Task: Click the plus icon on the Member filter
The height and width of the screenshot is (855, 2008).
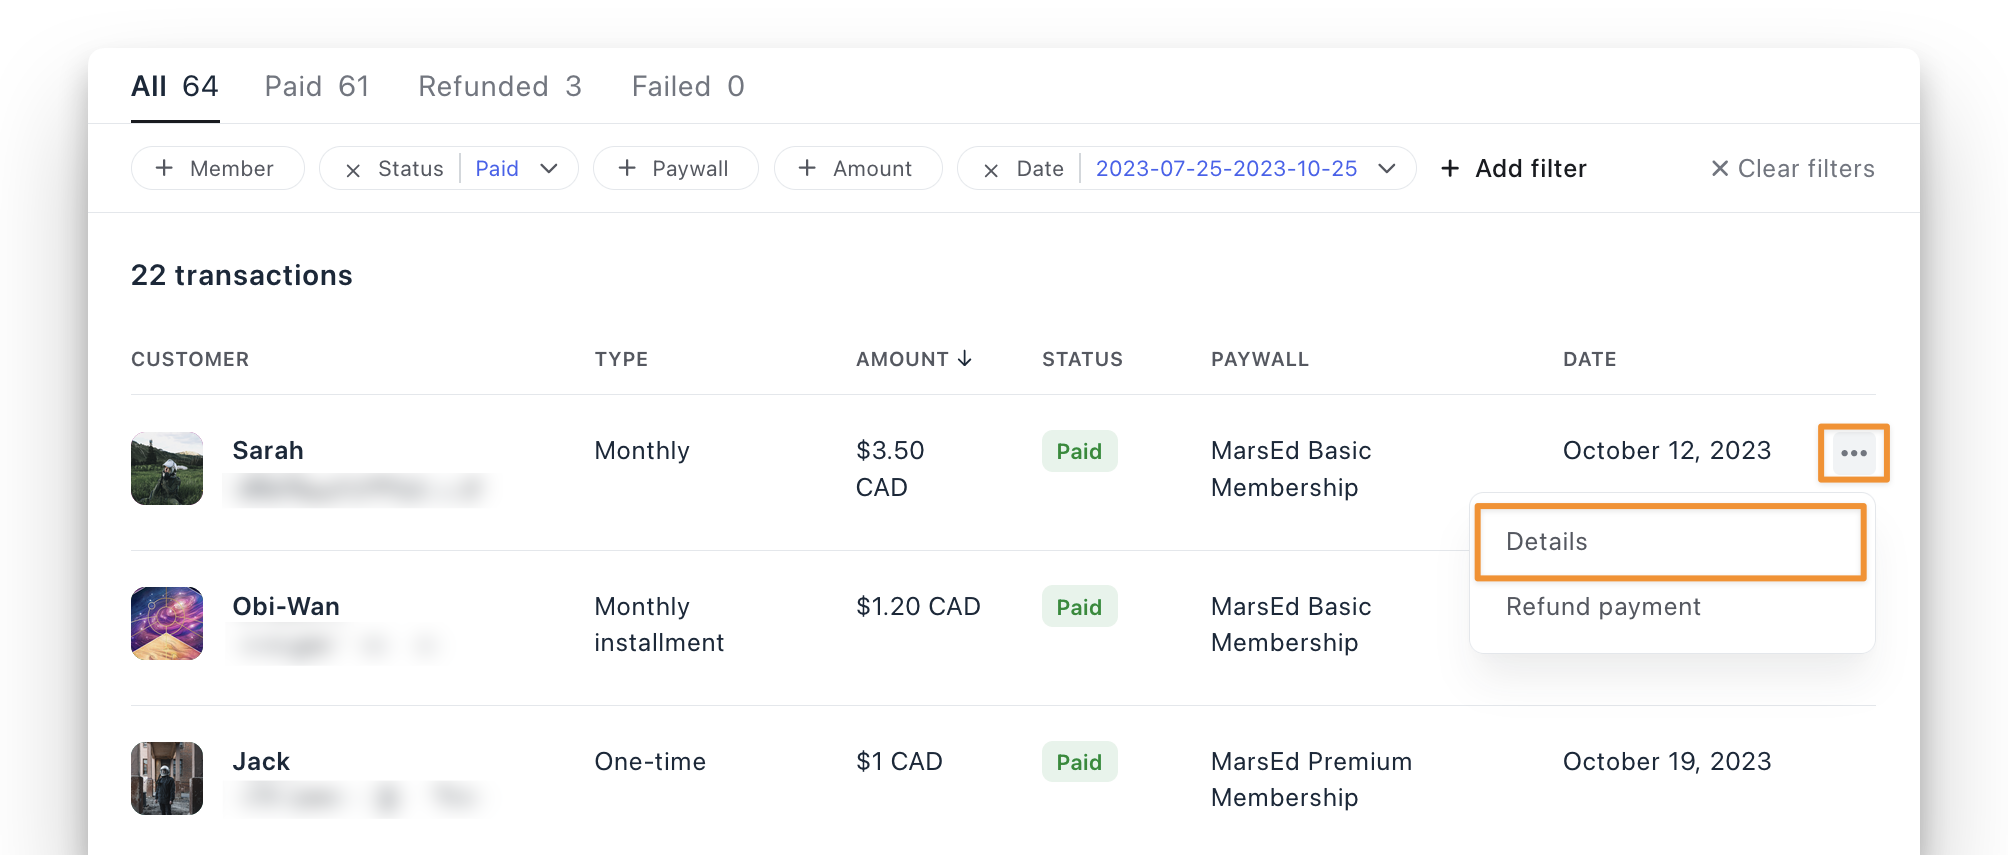Action: pyautogui.click(x=165, y=168)
